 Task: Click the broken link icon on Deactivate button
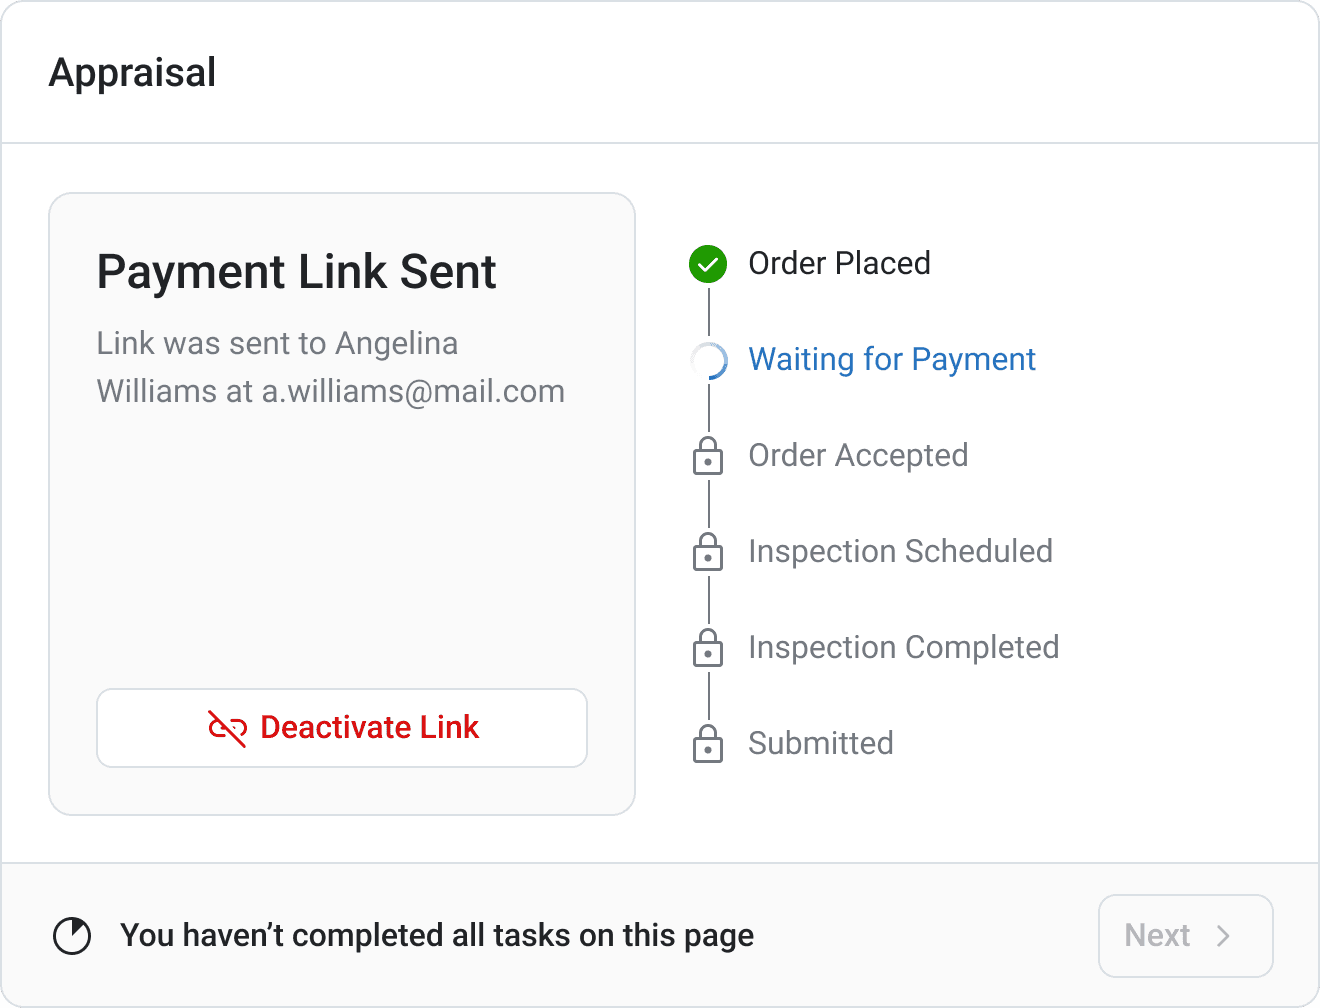pos(227,728)
